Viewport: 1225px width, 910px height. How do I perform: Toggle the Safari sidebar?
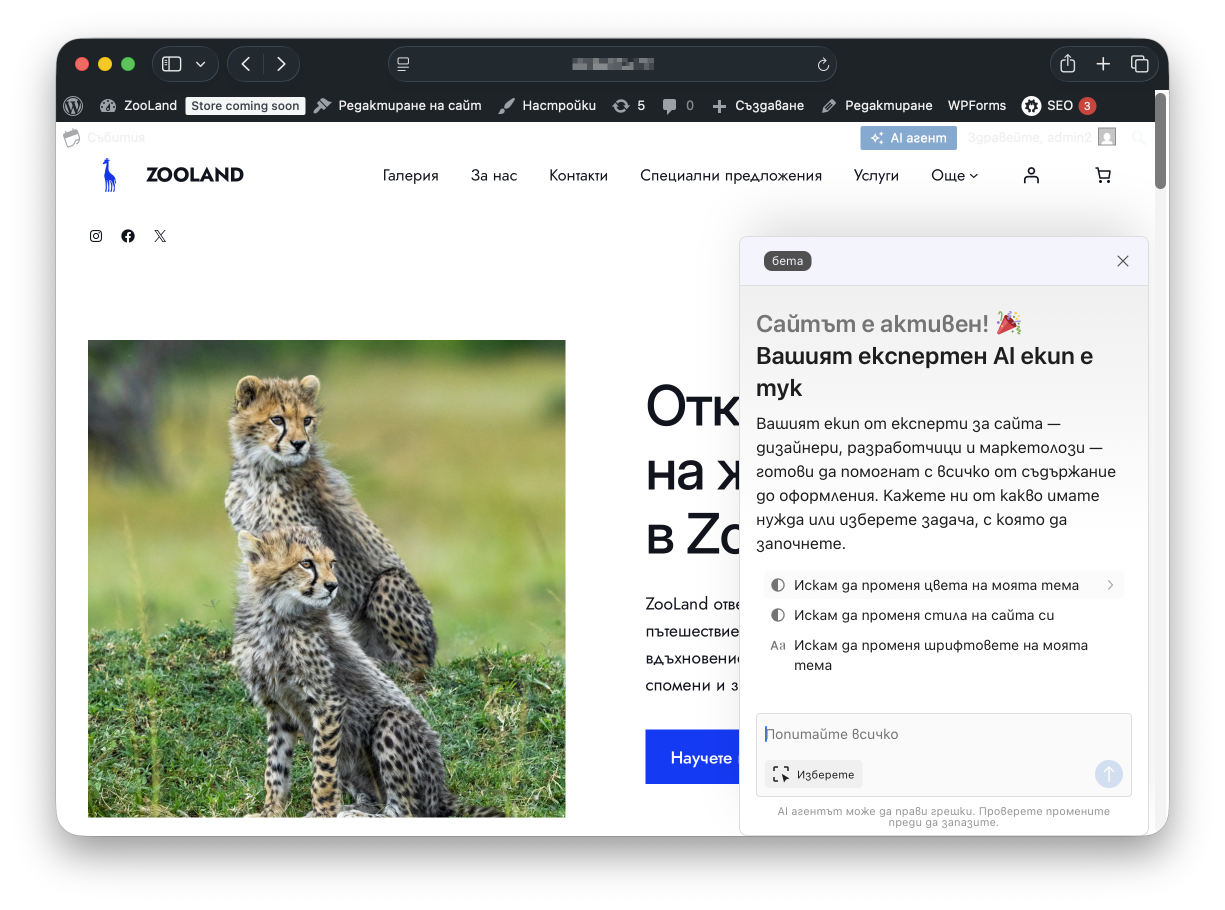pos(172,64)
